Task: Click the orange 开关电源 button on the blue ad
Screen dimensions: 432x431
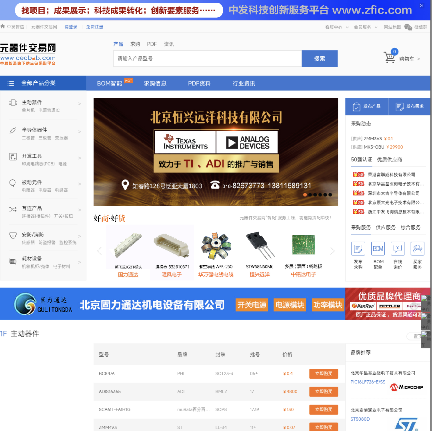Action: 252,305
